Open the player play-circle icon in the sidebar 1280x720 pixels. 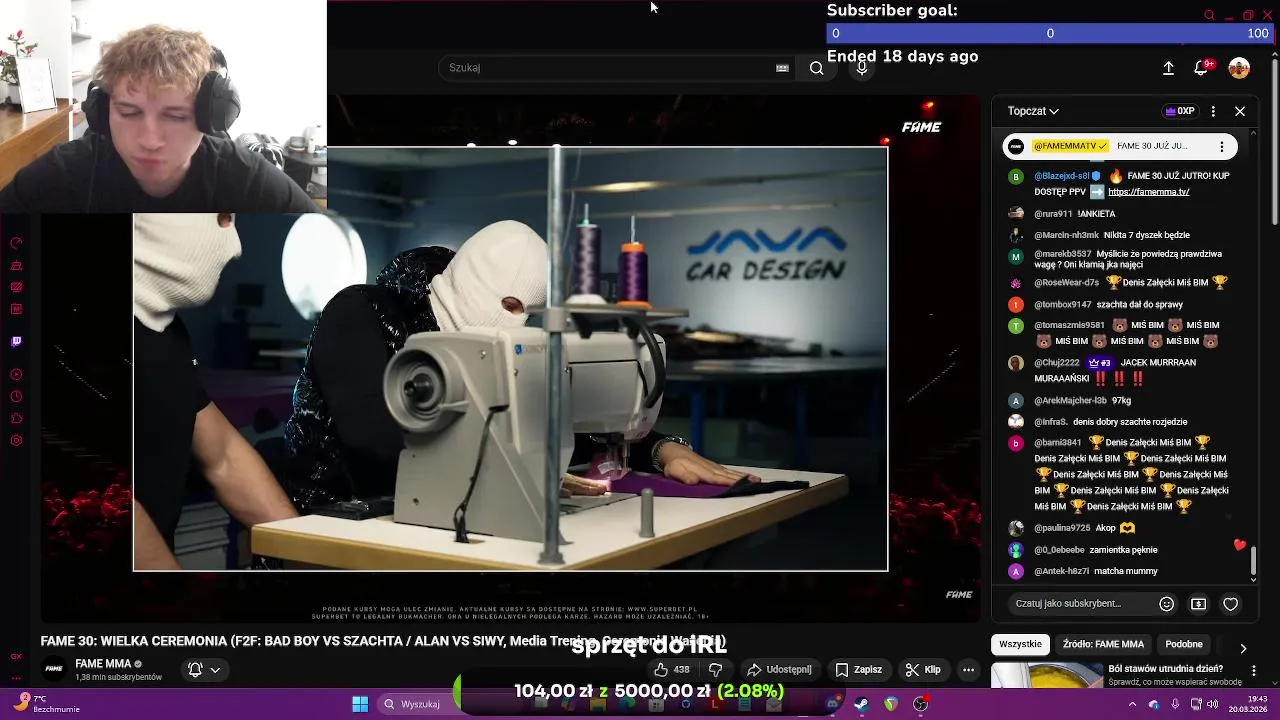pos(16,375)
